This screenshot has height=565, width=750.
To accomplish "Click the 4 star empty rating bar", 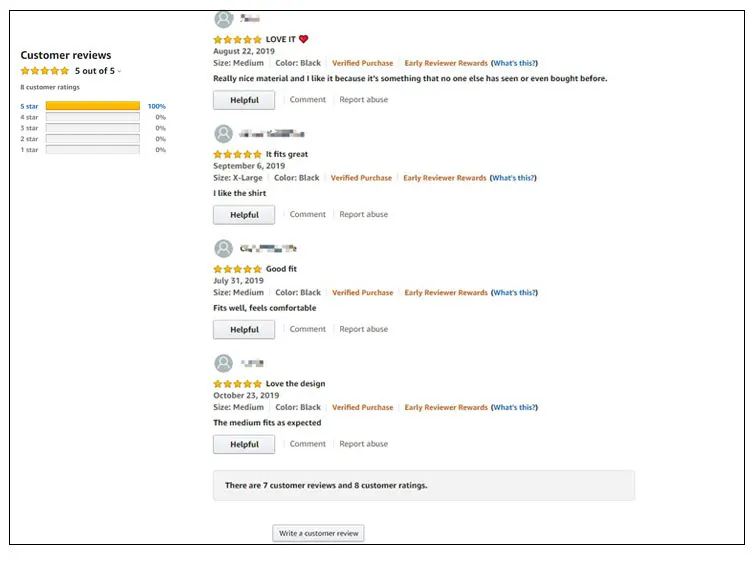I will point(92,117).
